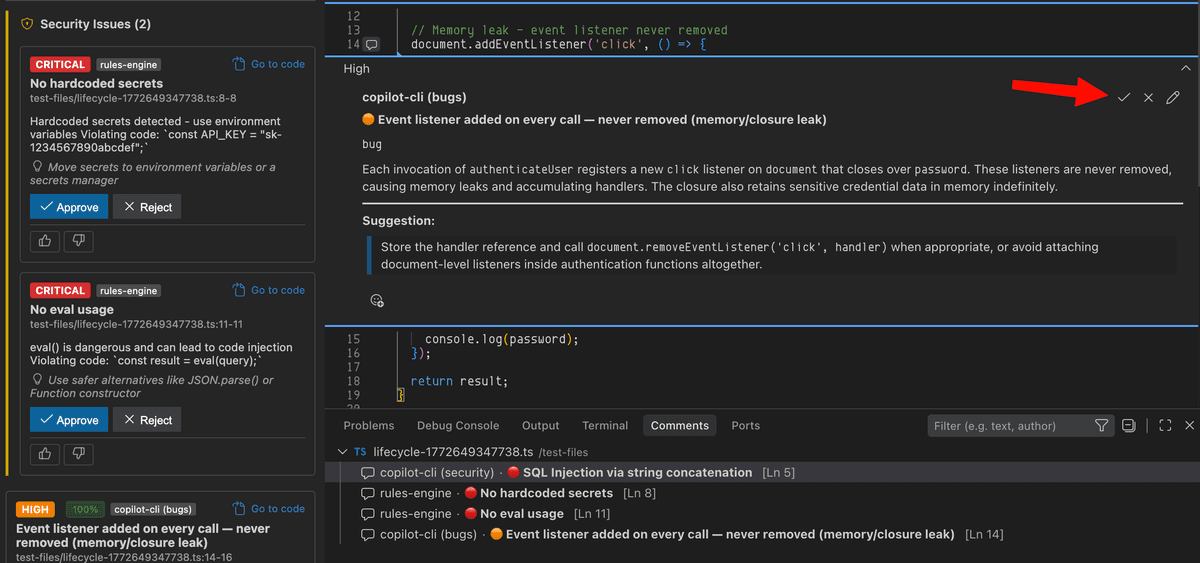This screenshot has width=1200, height=563.
Task: Click the copilot-cli (bugs) author name in the comment
Action: pyautogui.click(x=414, y=97)
